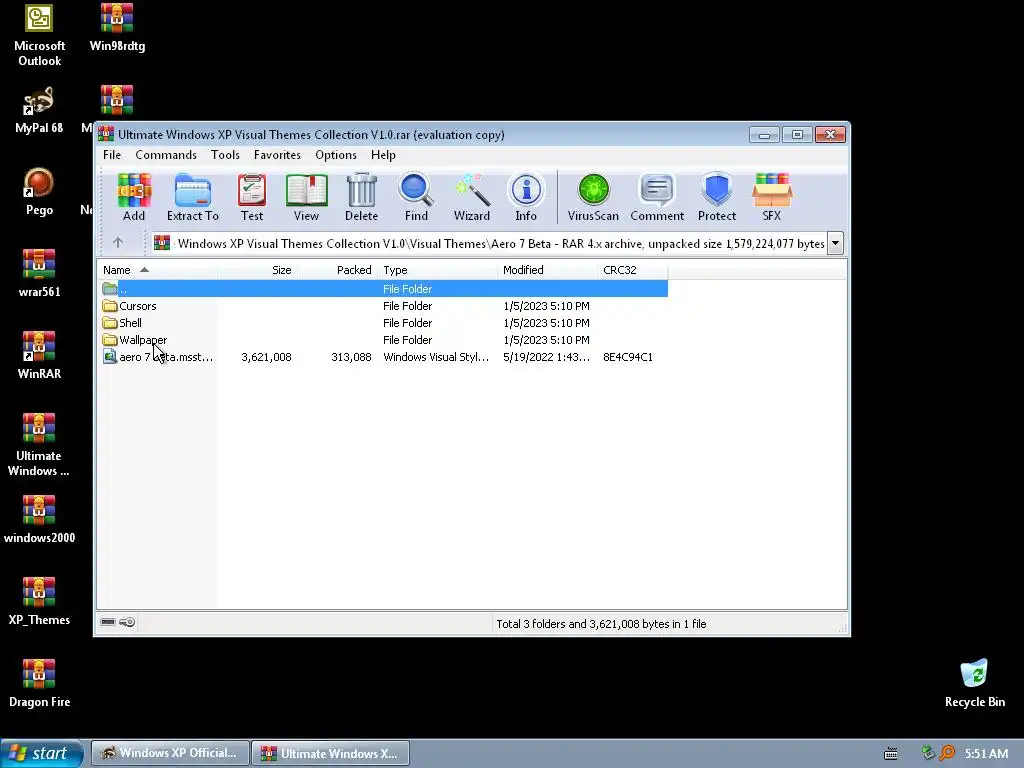
Task: Click the Protect shield icon
Action: tap(716, 197)
